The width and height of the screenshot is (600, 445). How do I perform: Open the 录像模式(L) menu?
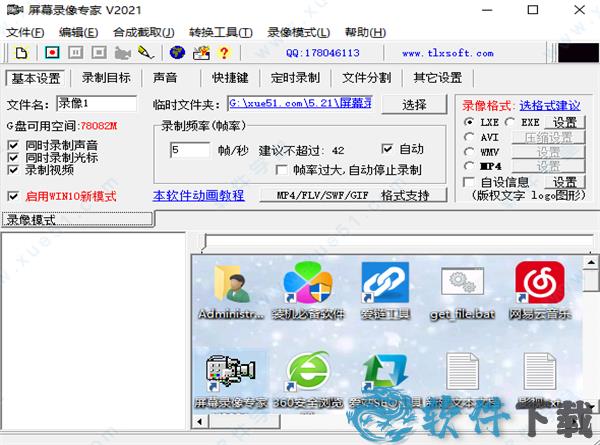pyautogui.click(x=298, y=33)
